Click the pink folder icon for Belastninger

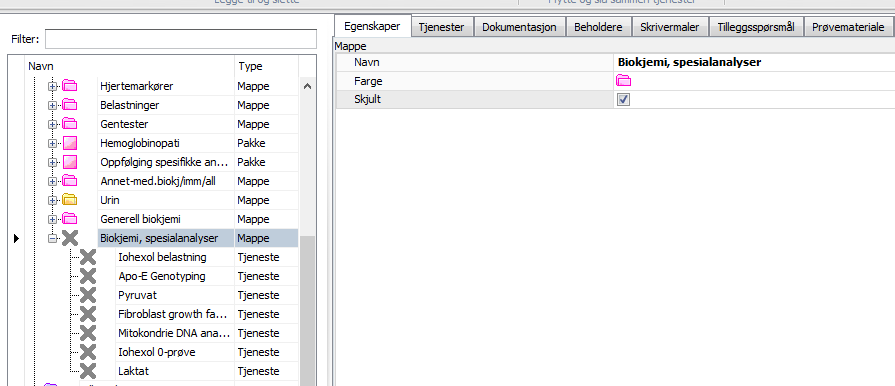coord(70,105)
